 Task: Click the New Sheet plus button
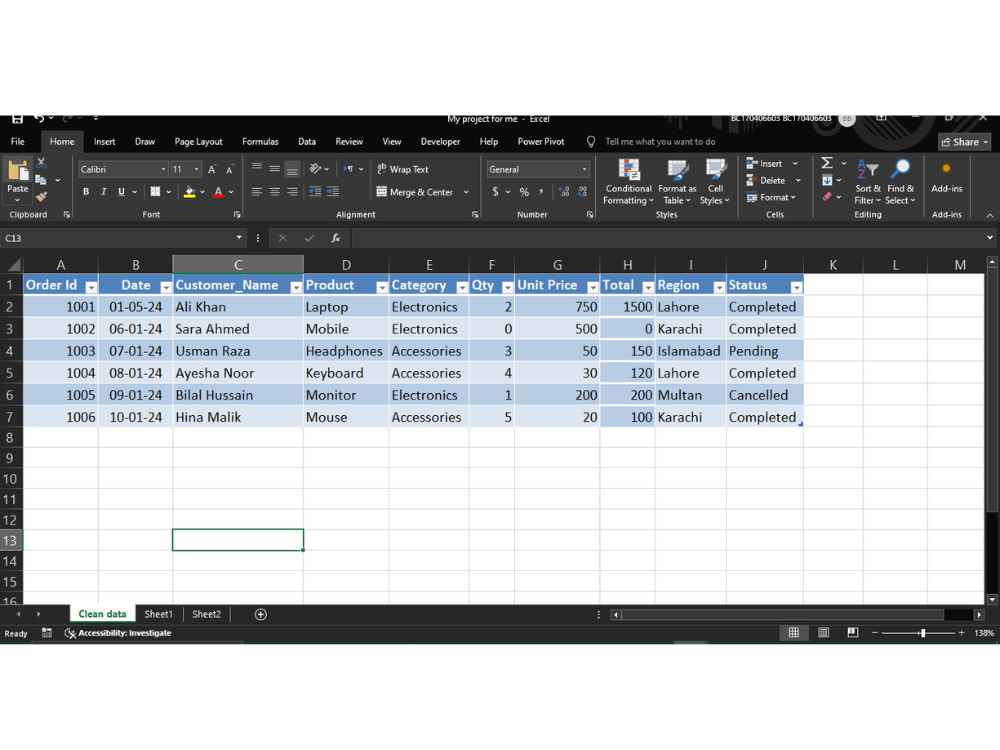261,614
